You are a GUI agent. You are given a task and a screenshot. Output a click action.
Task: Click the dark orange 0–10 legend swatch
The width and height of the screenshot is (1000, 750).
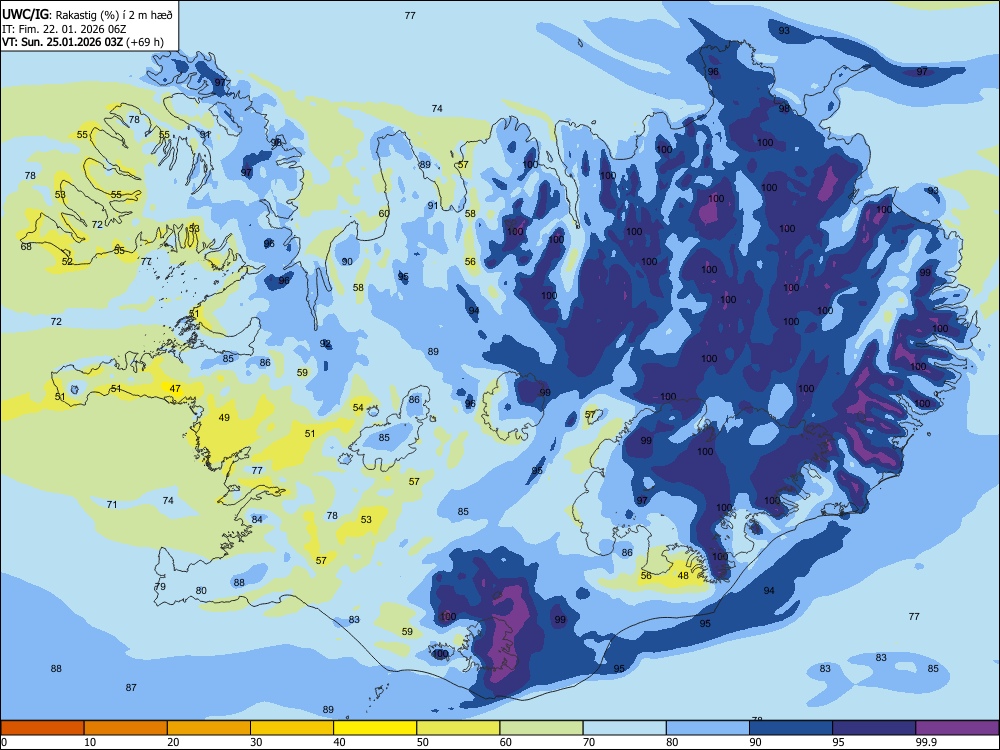tap(42, 728)
